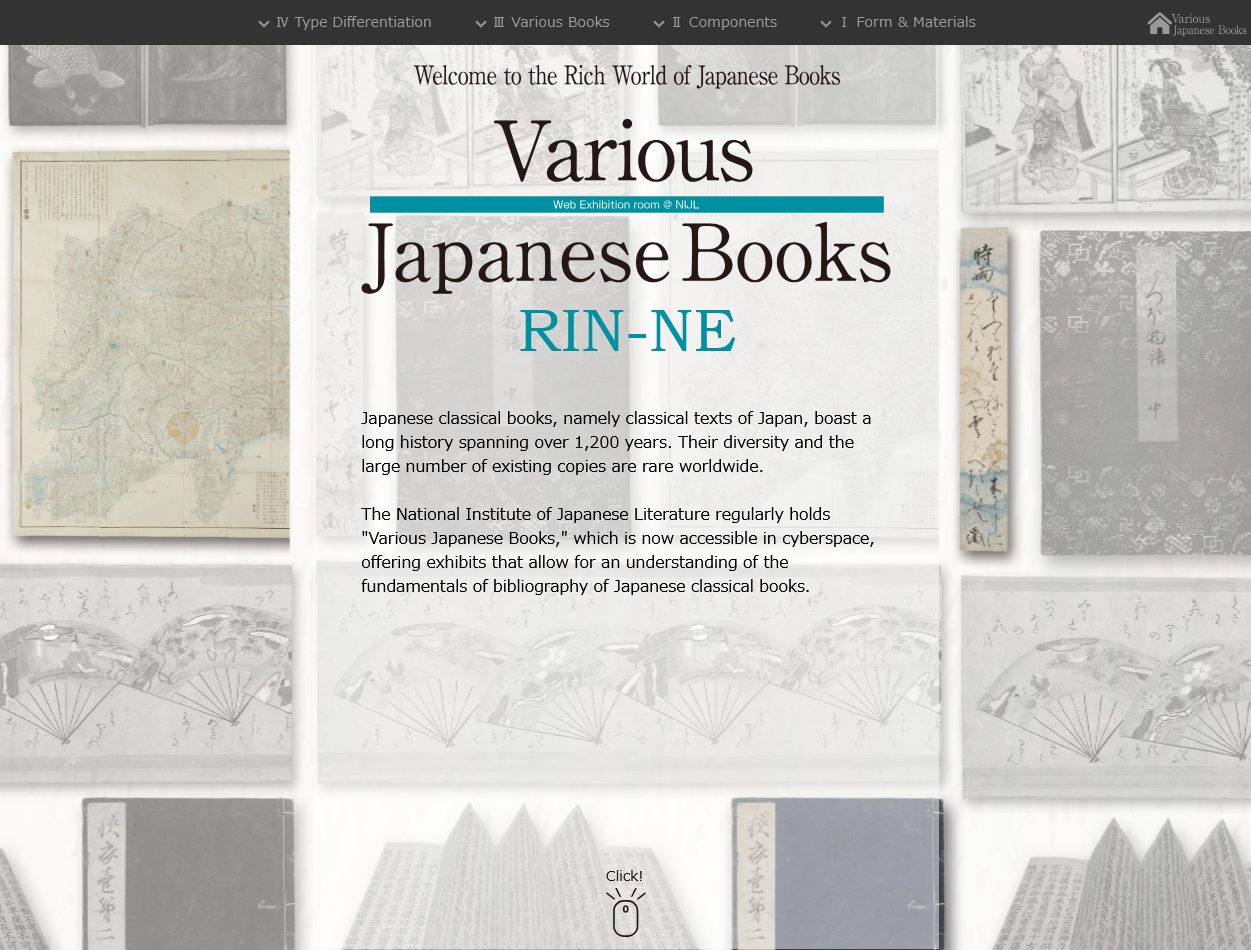
Task: Click the Welcome to the Rich World tagline
Action: point(626,76)
